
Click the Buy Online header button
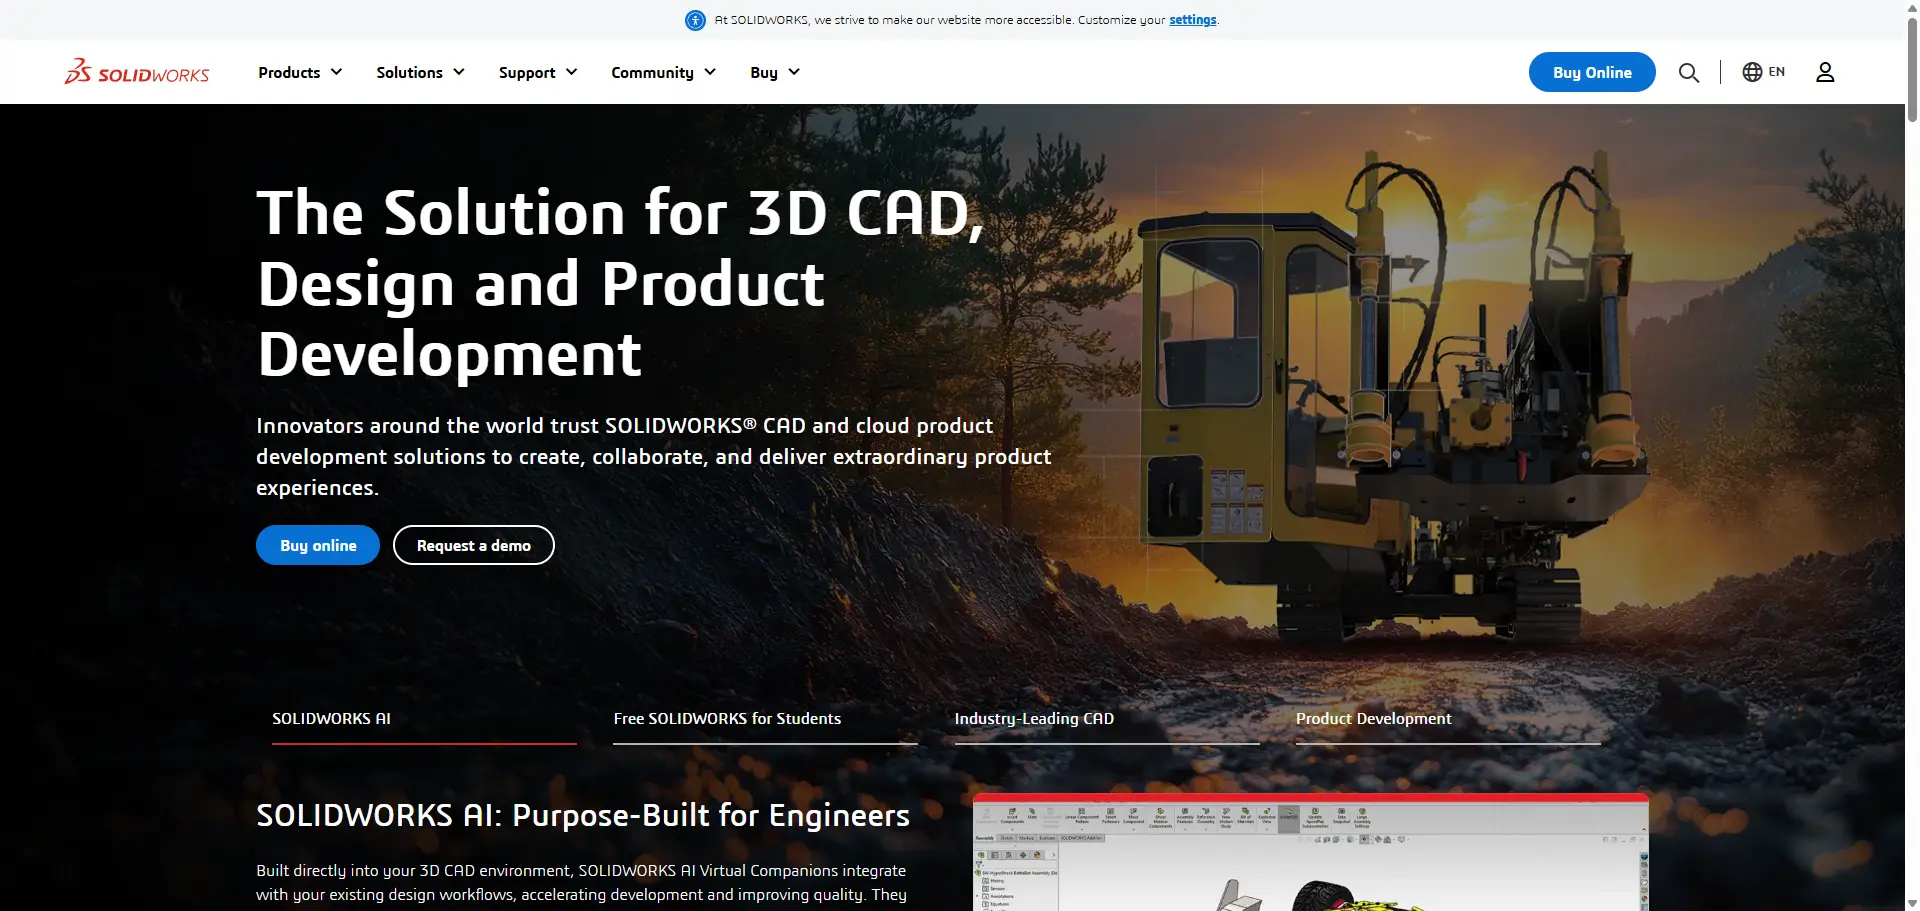tap(1592, 72)
